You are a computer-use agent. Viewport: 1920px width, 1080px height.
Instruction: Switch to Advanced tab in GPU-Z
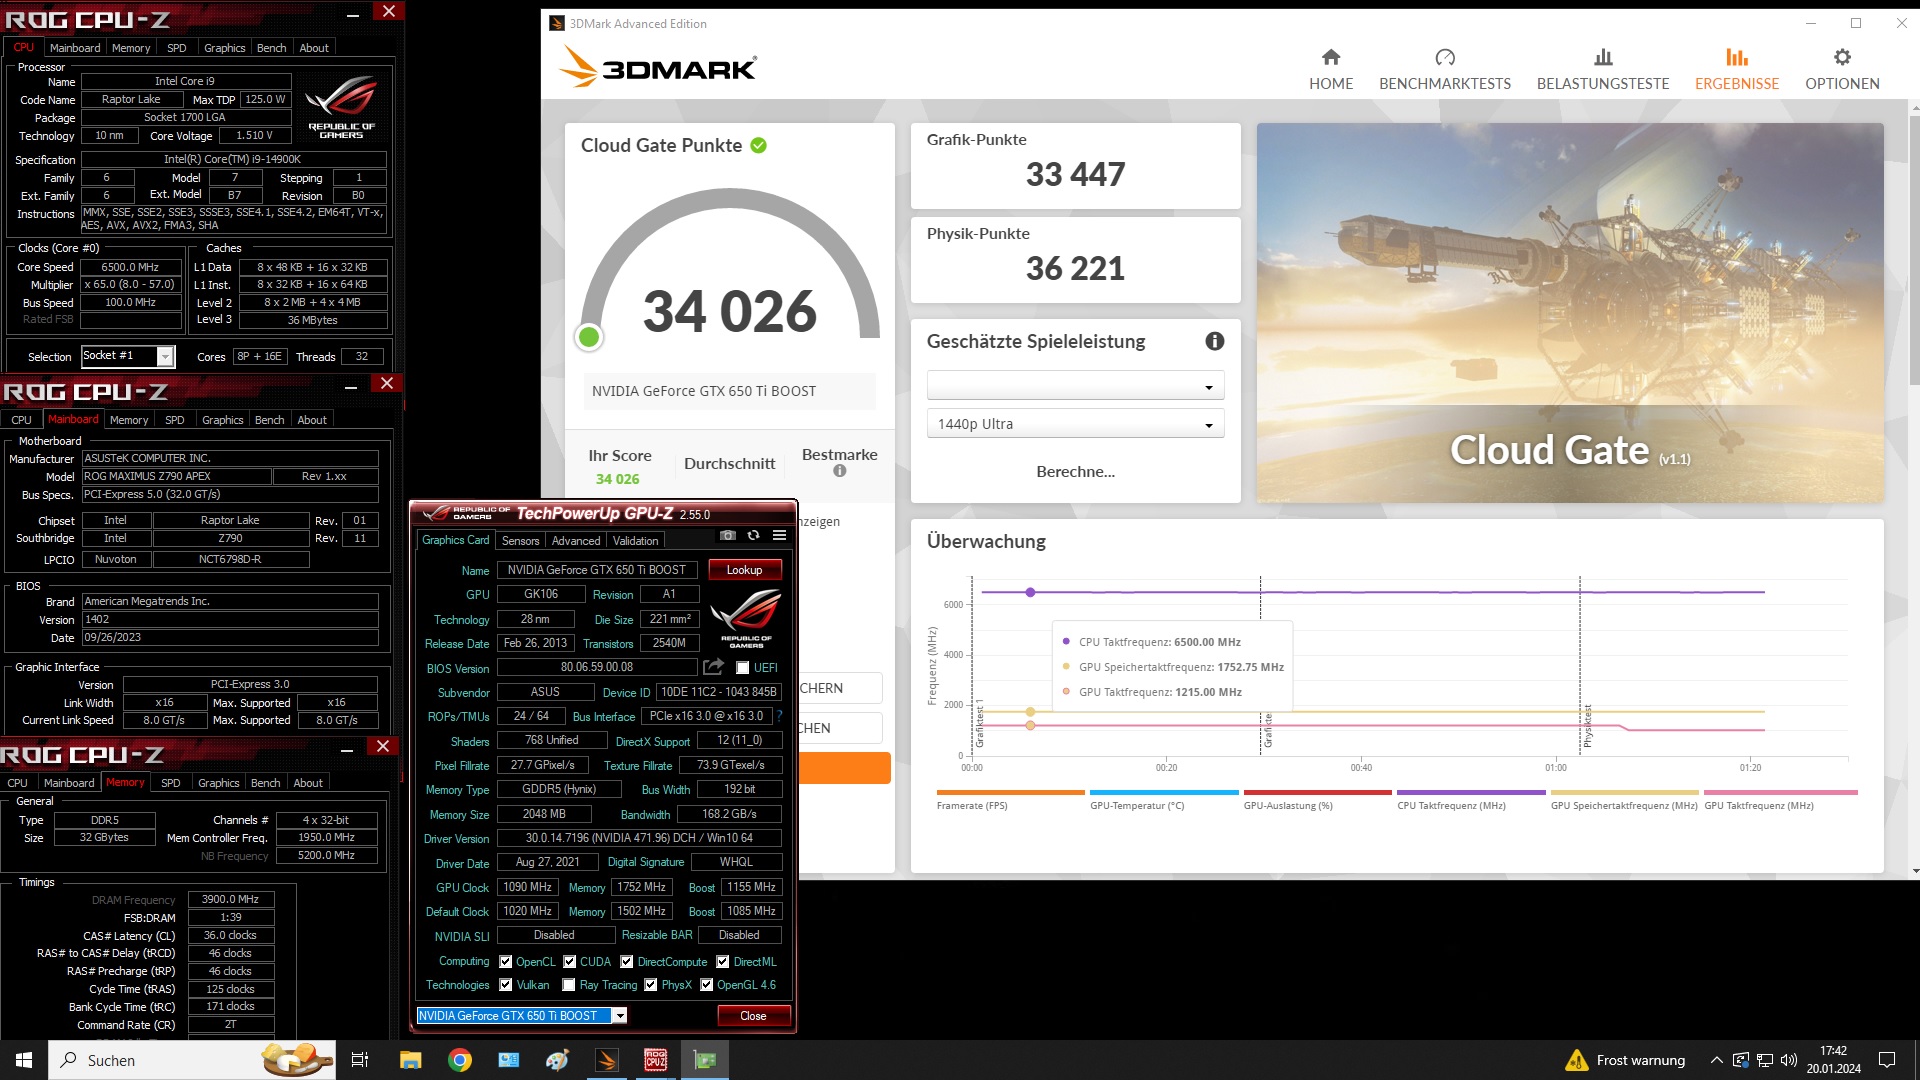point(576,541)
